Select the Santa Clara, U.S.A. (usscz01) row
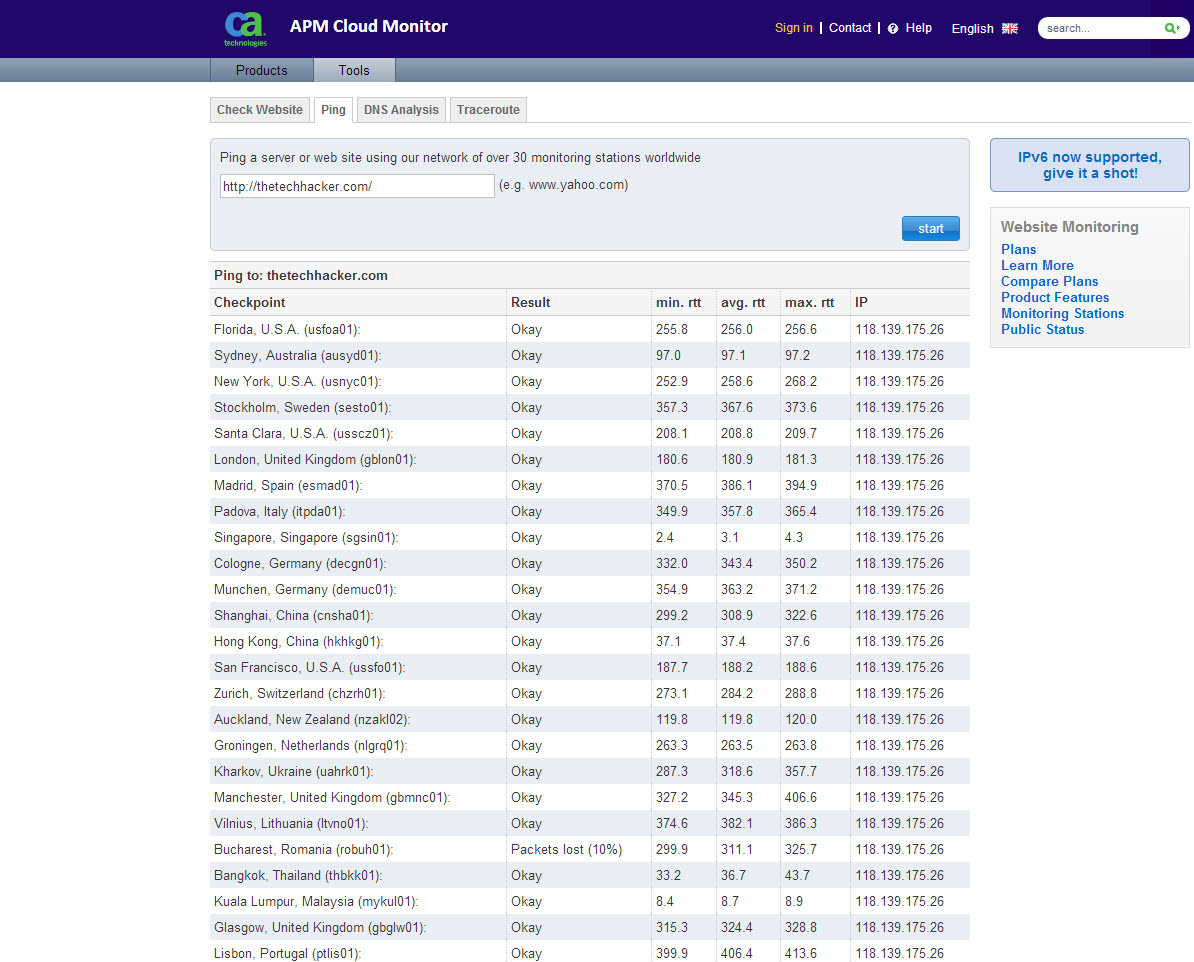Viewport: 1194px width, 962px height. (x=589, y=433)
